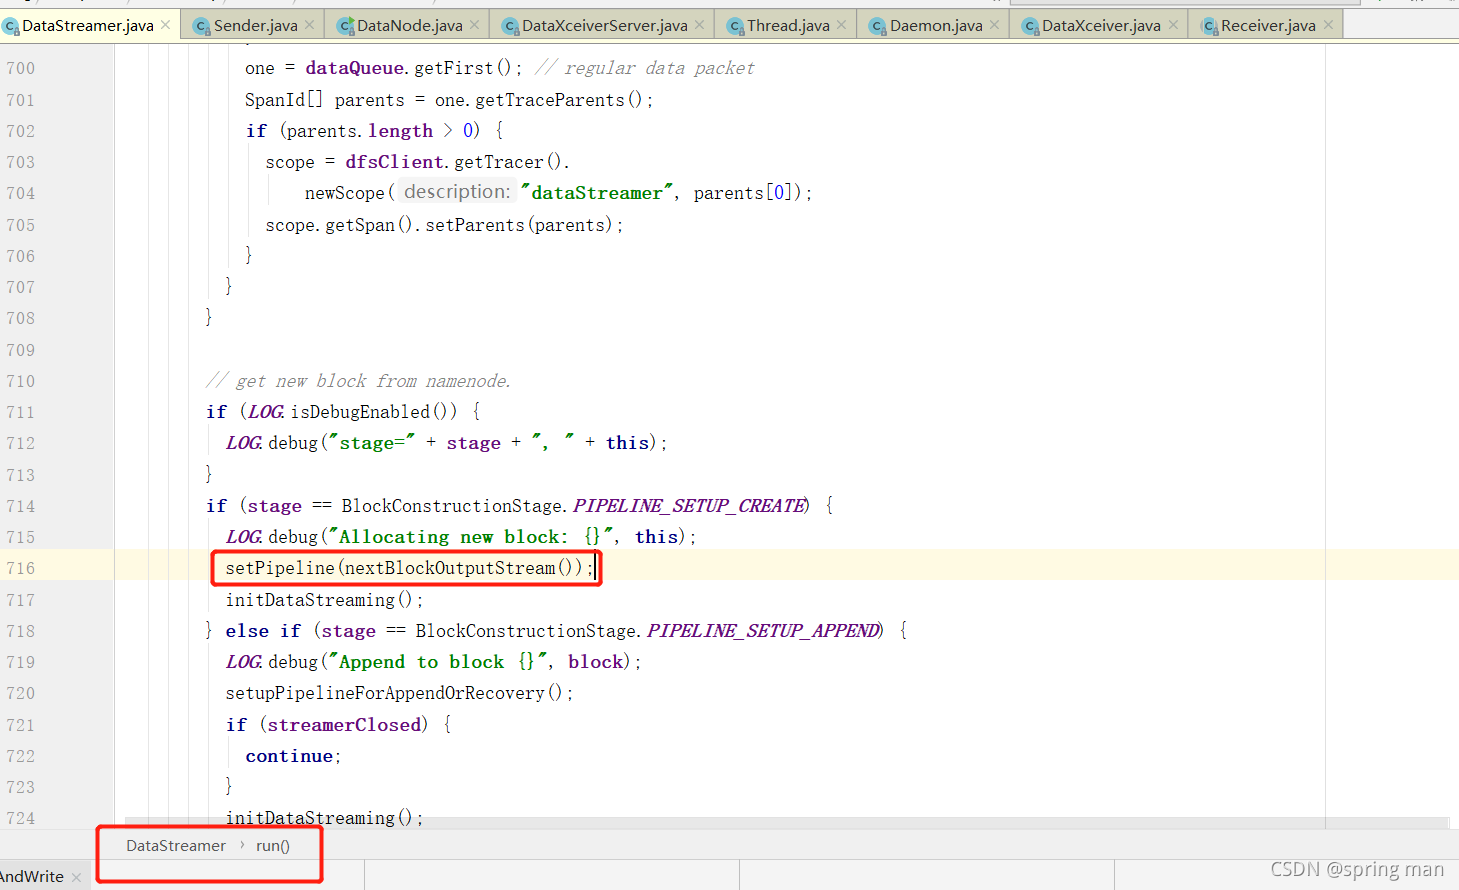
Task: Click the horizontal scrollbar under the editor
Action: [x=785, y=822]
